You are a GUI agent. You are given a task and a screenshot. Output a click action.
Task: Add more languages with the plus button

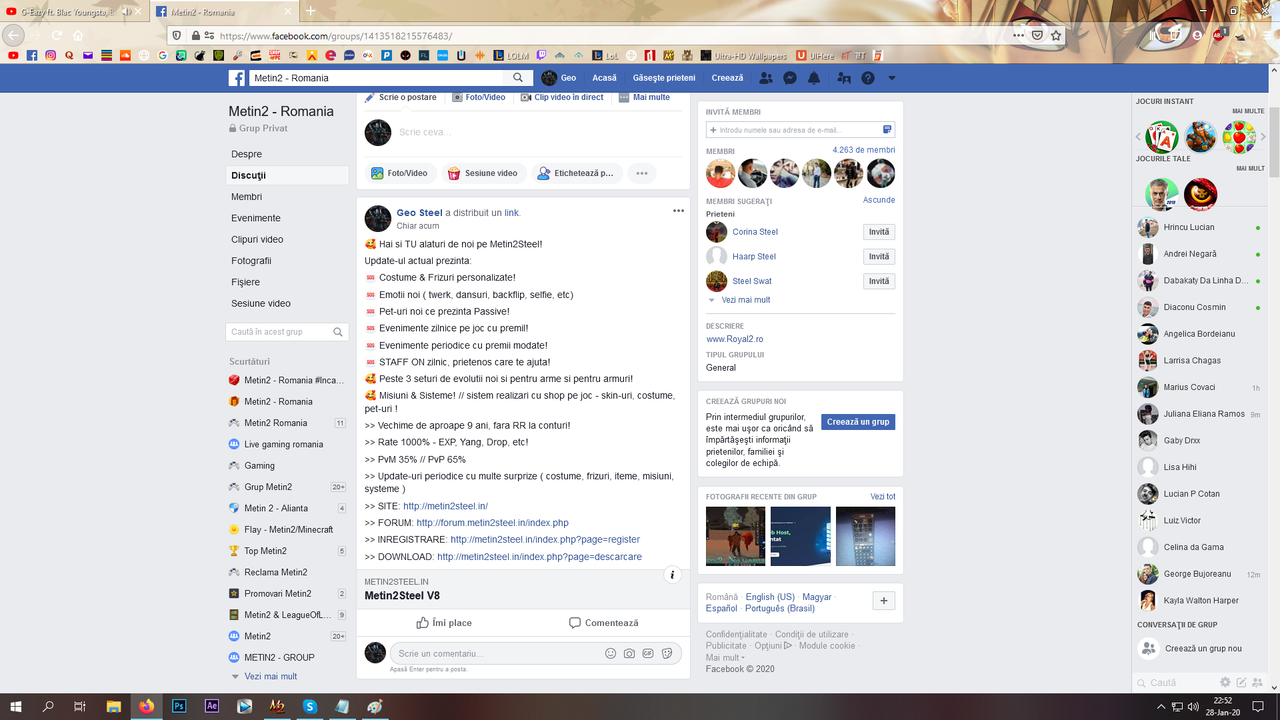click(883, 600)
